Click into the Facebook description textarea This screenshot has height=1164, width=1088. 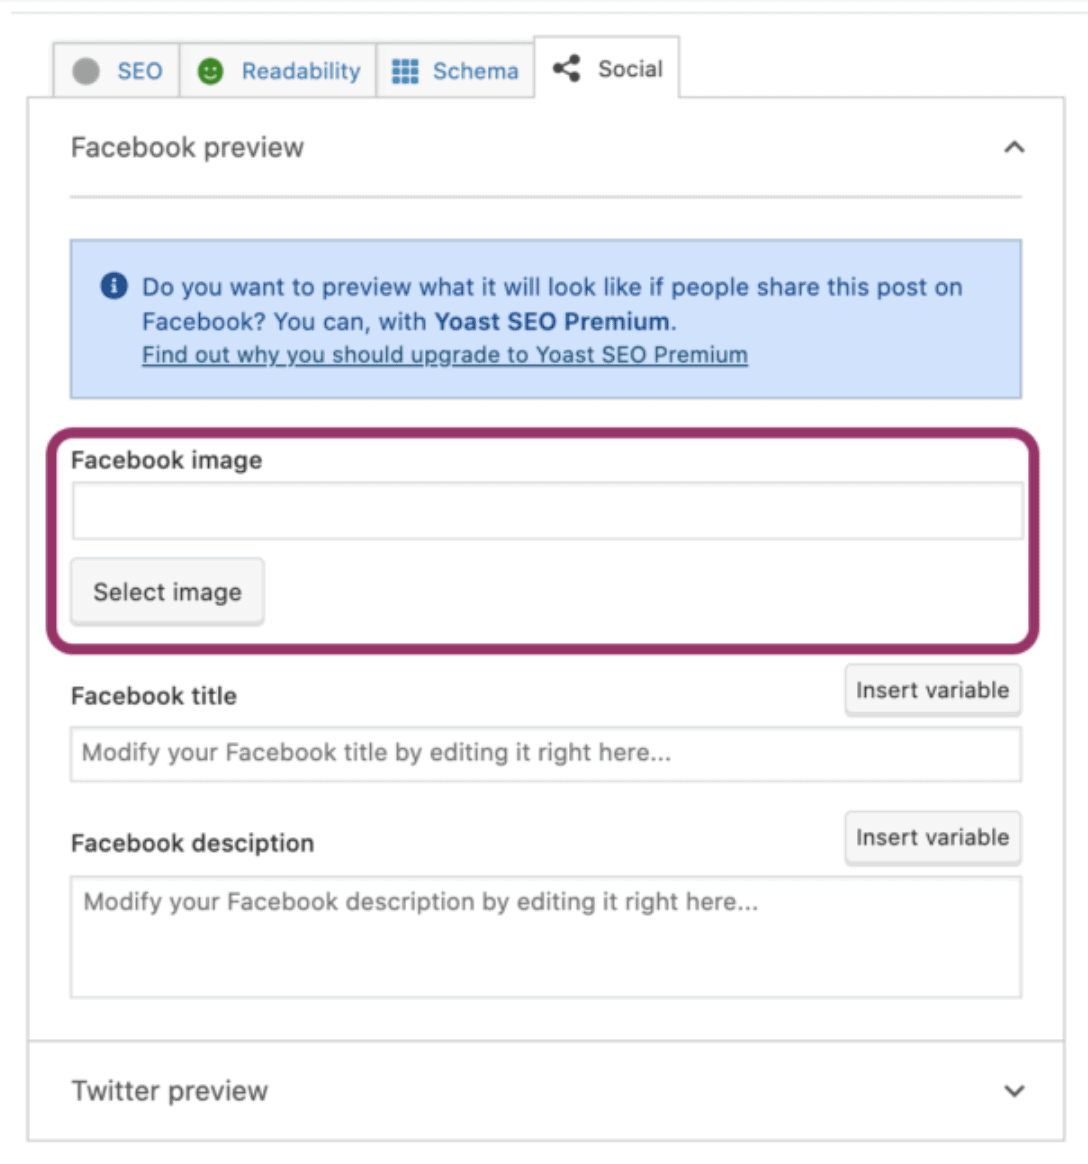(546, 937)
